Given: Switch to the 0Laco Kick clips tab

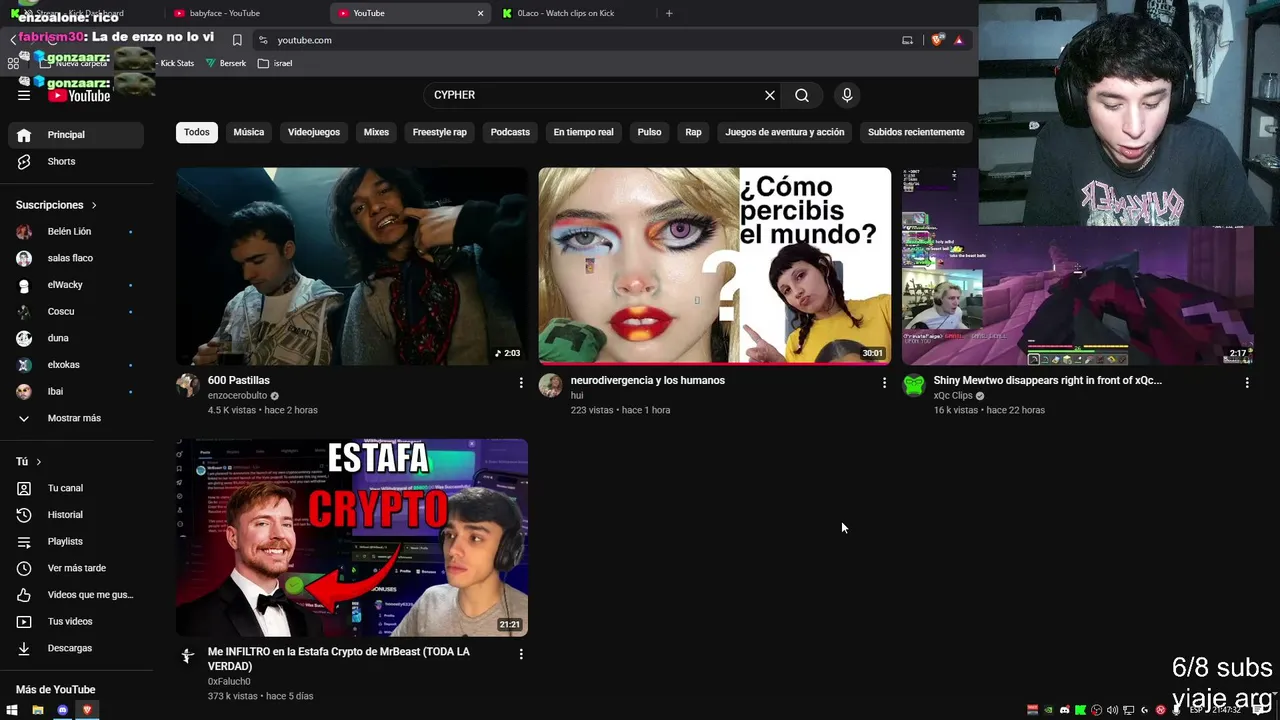Looking at the screenshot, I should [x=574, y=13].
